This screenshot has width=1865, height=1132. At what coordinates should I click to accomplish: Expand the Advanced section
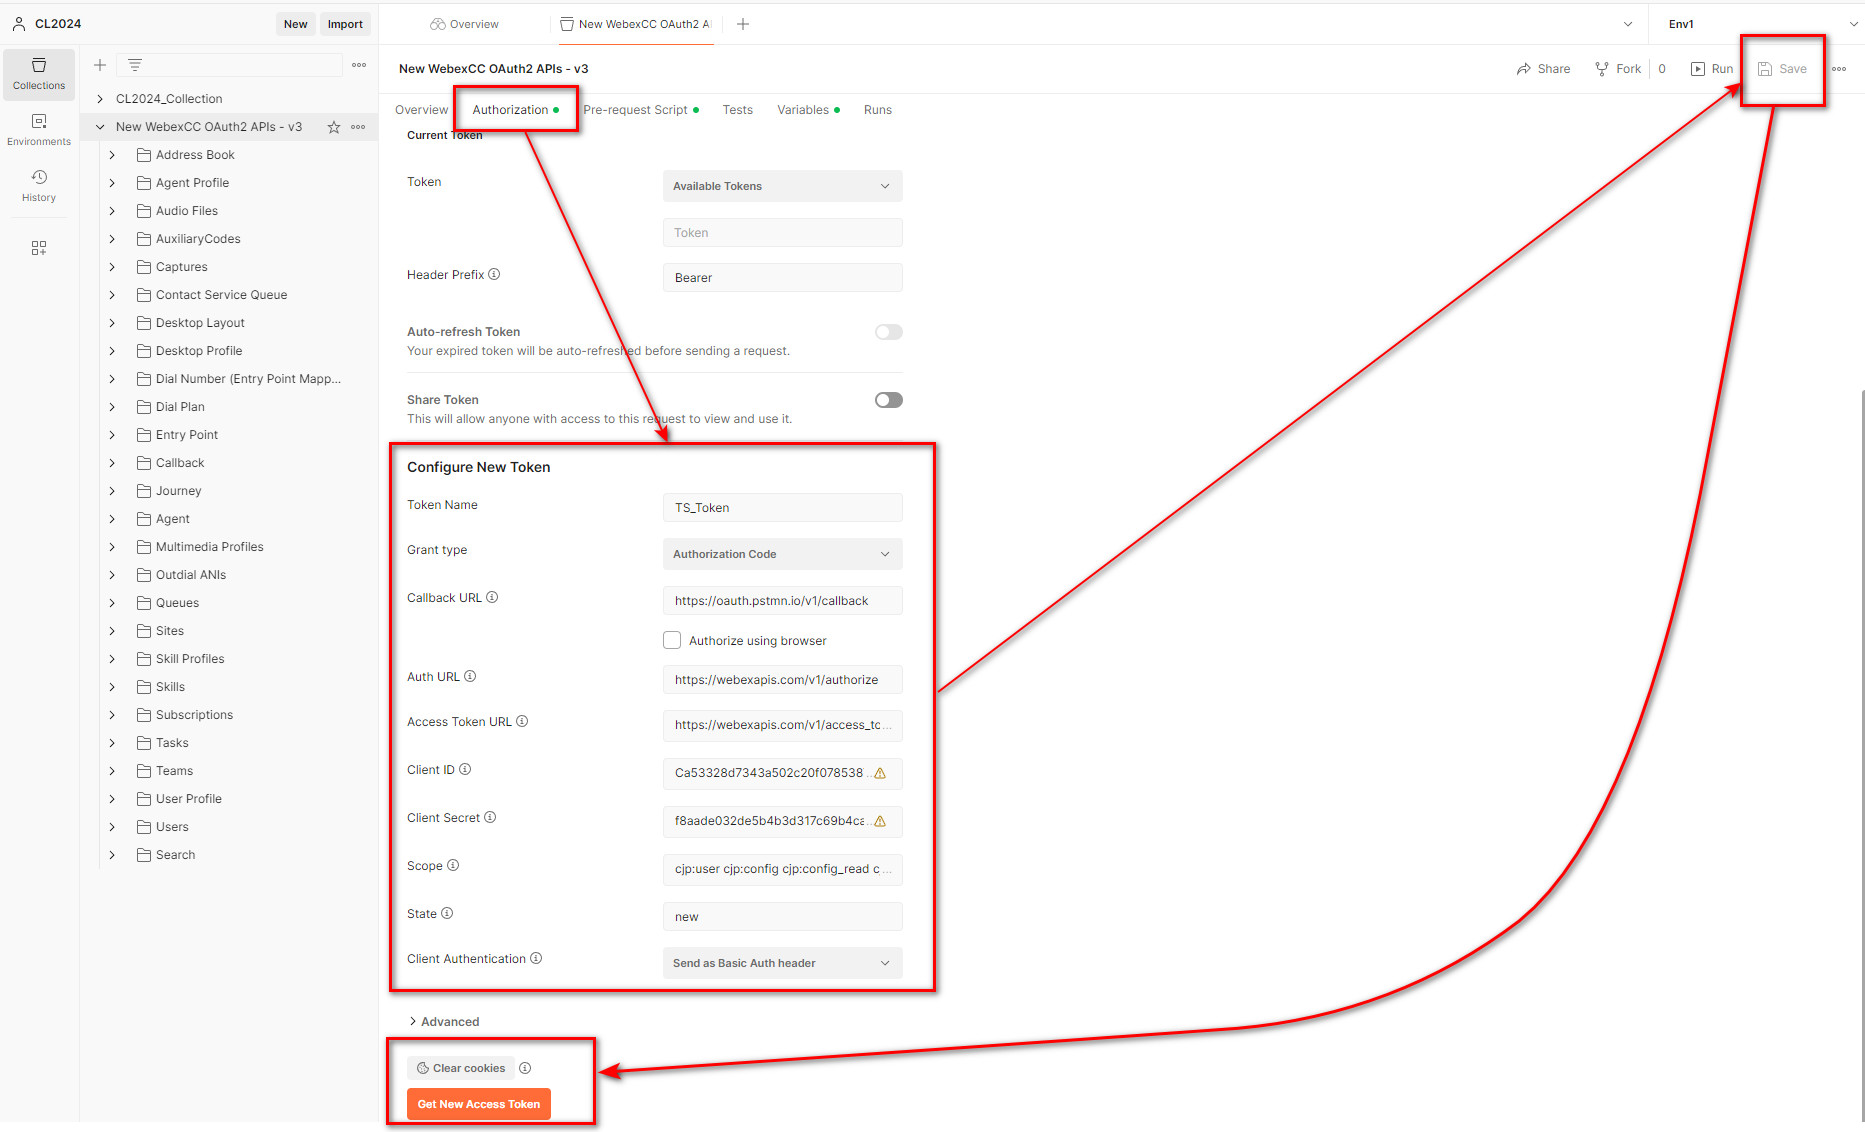tap(444, 1021)
